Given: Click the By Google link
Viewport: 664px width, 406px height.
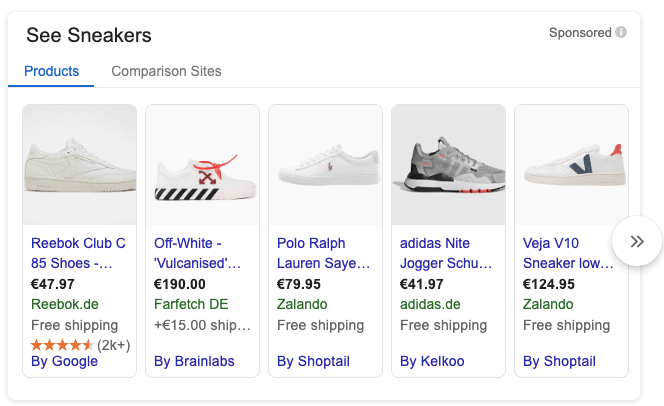Looking at the screenshot, I should tap(64, 361).
